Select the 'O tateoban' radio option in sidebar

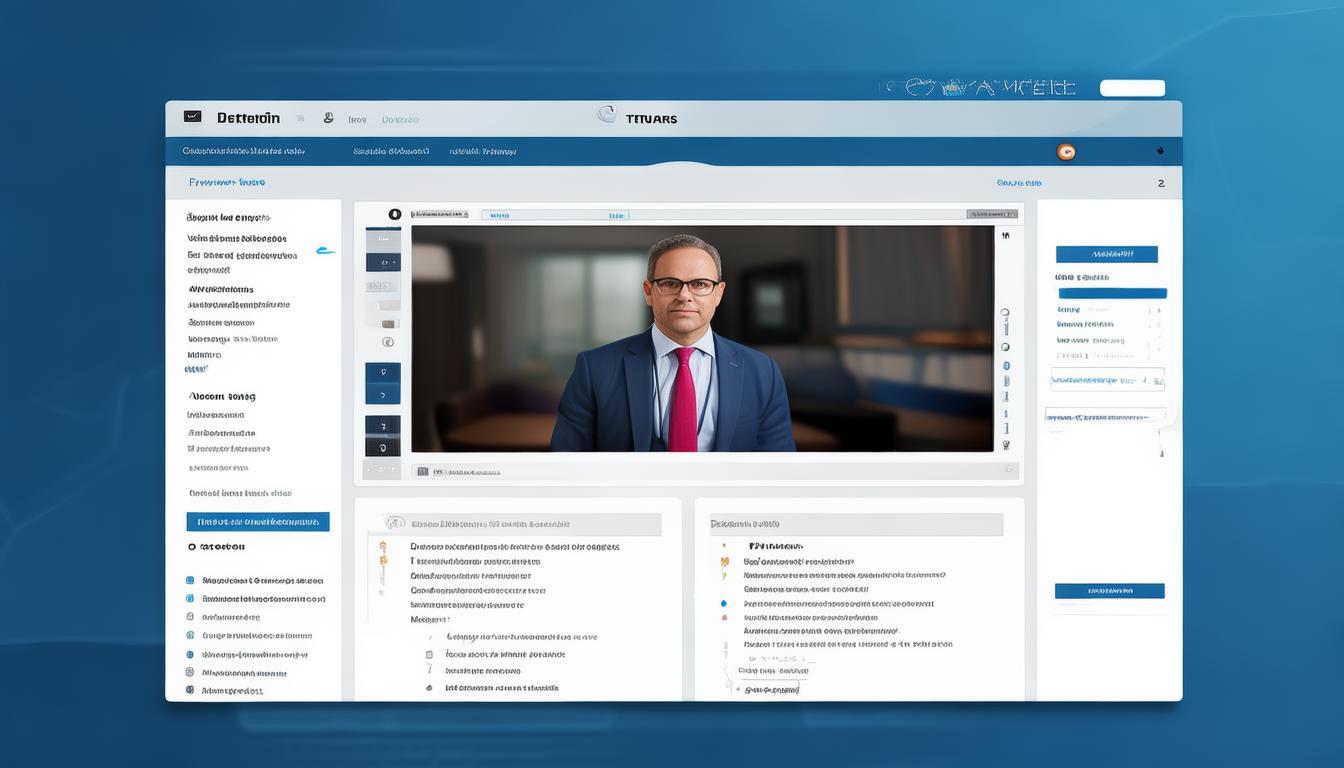(x=192, y=547)
